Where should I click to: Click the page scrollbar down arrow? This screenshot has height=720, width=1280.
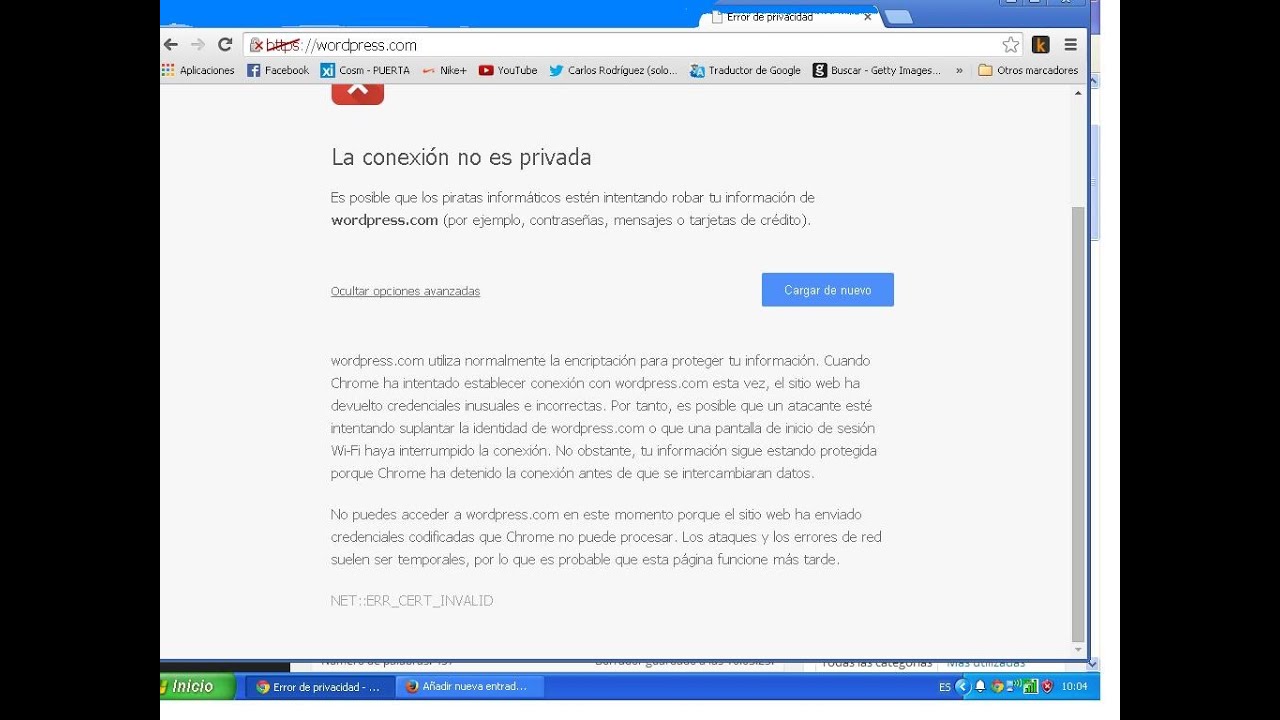pyautogui.click(x=1078, y=650)
